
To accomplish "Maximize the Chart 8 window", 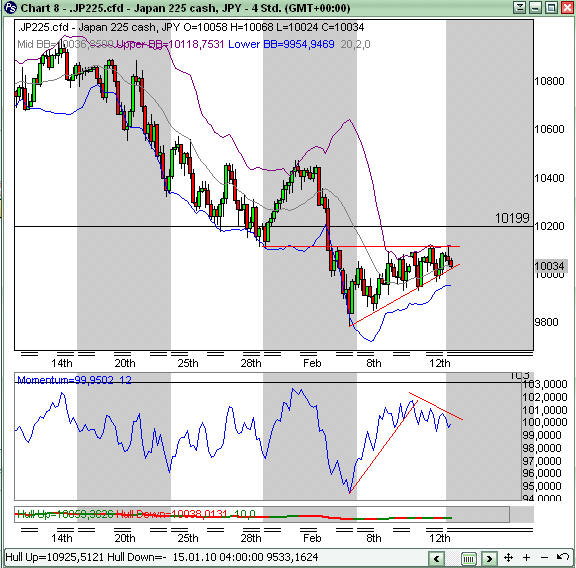I will click(551, 7).
